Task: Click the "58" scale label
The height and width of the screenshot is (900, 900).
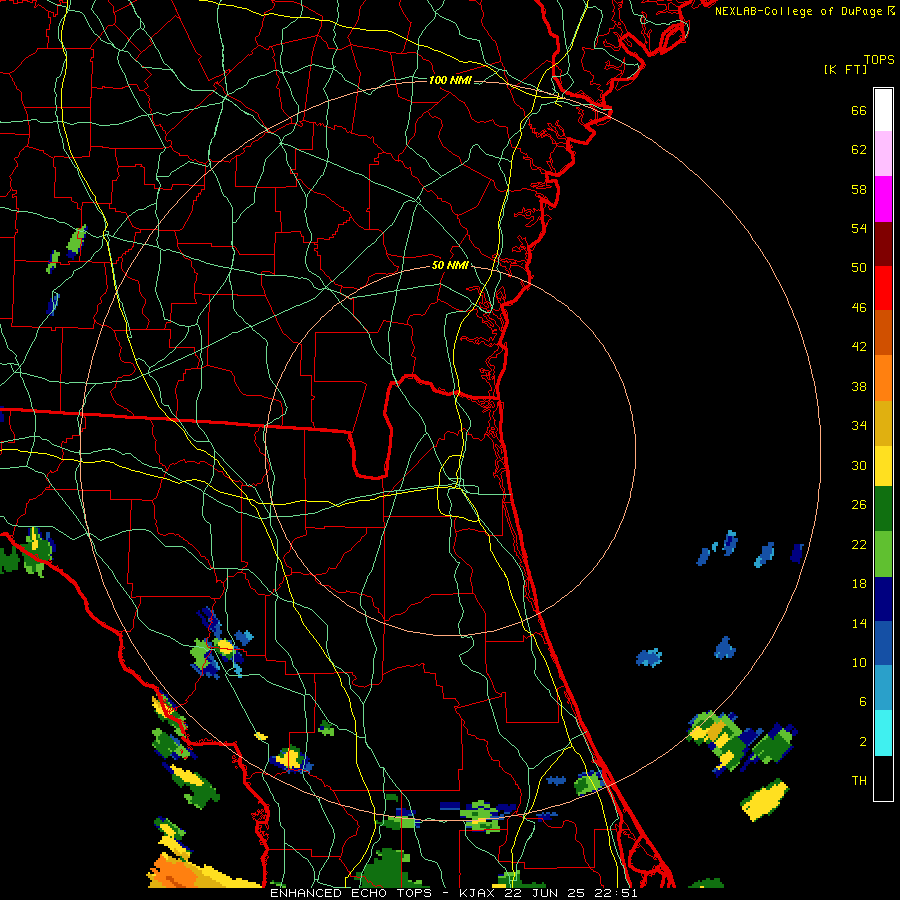Action: pyautogui.click(x=859, y=189)
